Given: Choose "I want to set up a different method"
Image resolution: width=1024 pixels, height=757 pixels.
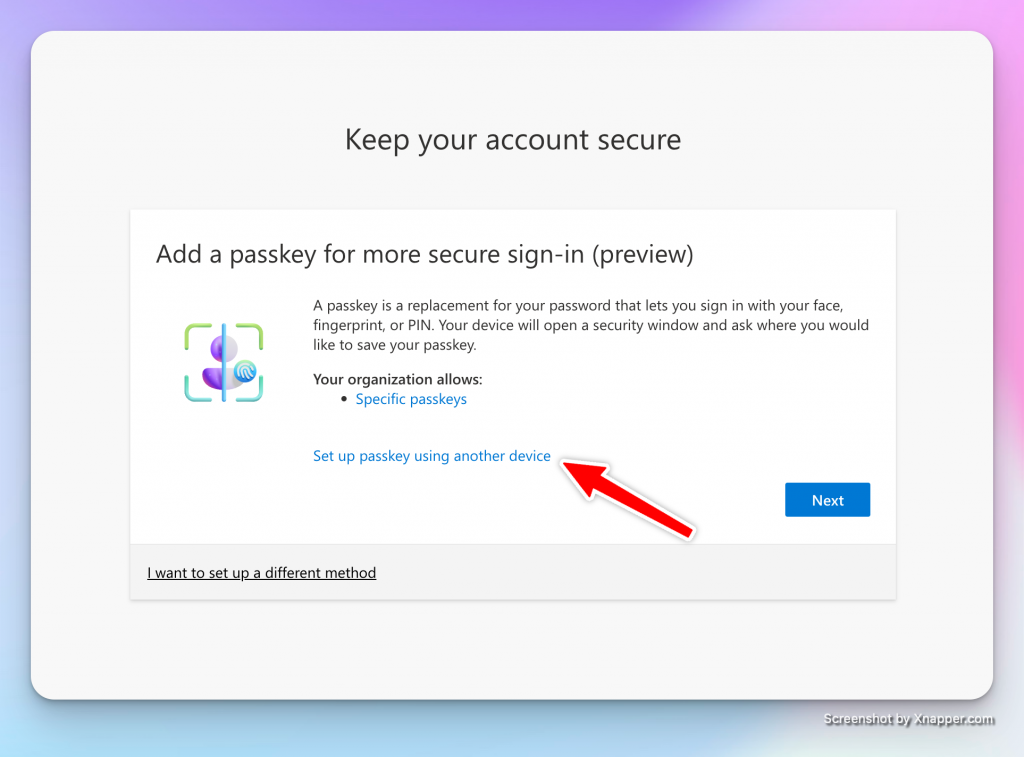Looking at the screenshot, I should [x=261, y=573].
